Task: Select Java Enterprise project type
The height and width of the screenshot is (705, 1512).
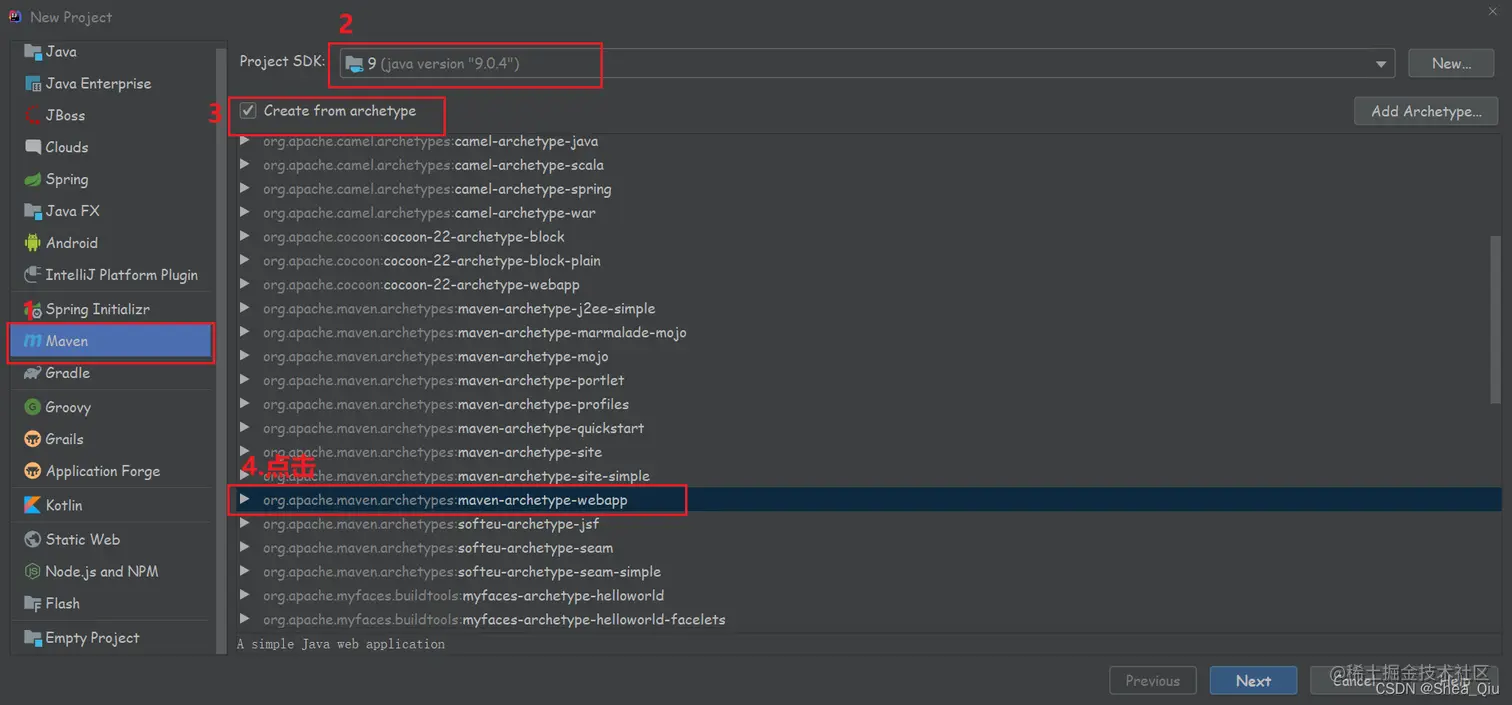Action: pyautogui.click(x=112, y=84)
